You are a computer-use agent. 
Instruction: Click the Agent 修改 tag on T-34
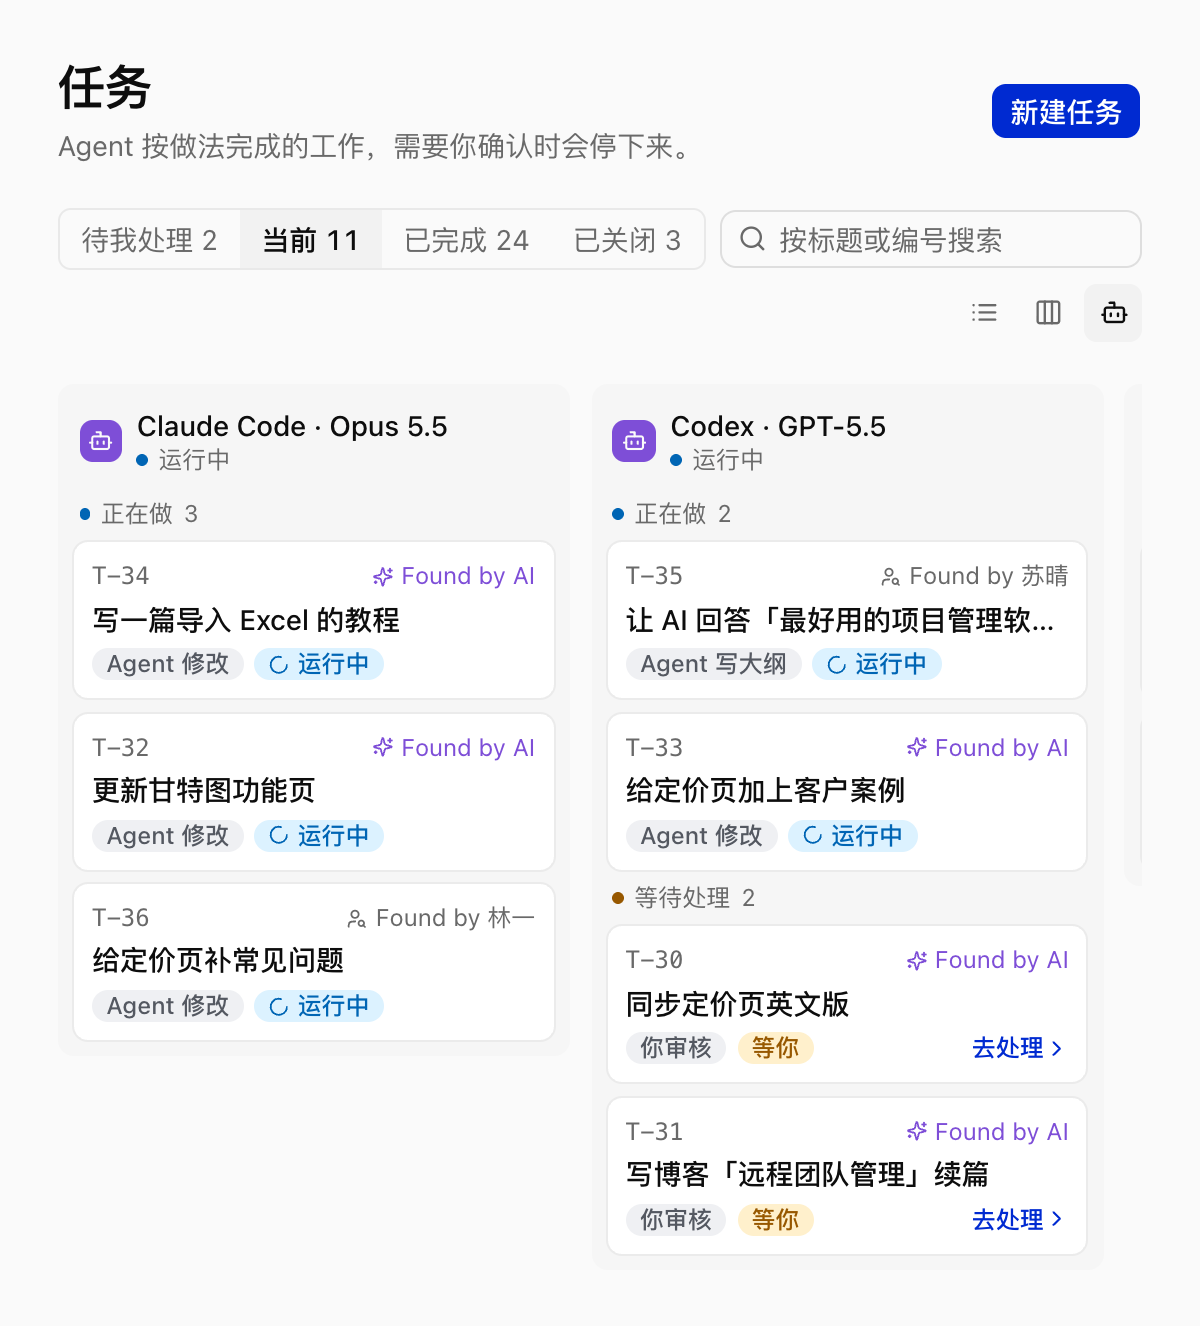click(168, 664)
